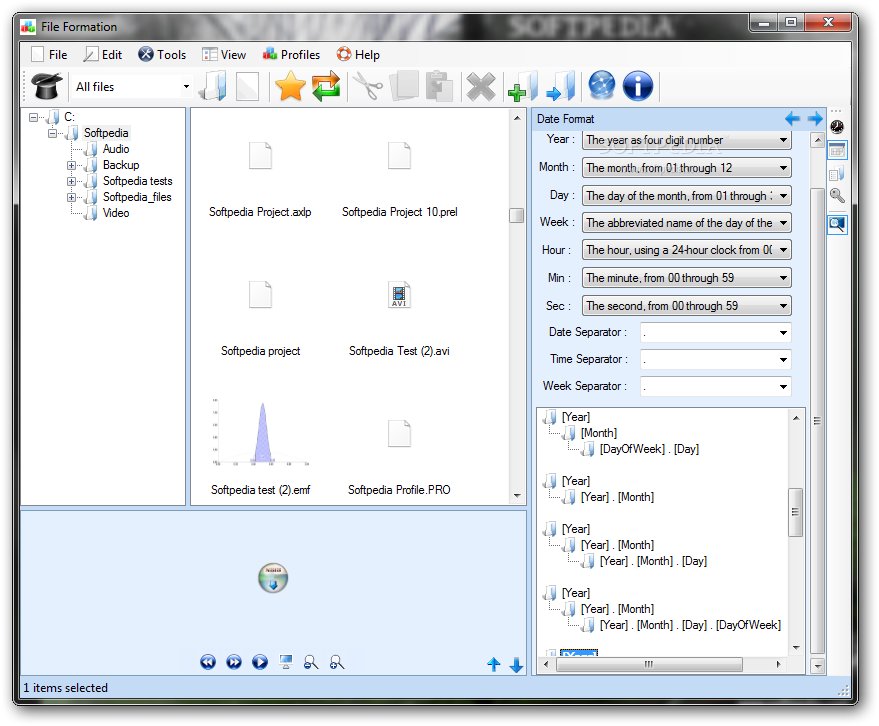Open the File menu
Image resolution: width=879 pixels, height=726 pixels.
49,54
